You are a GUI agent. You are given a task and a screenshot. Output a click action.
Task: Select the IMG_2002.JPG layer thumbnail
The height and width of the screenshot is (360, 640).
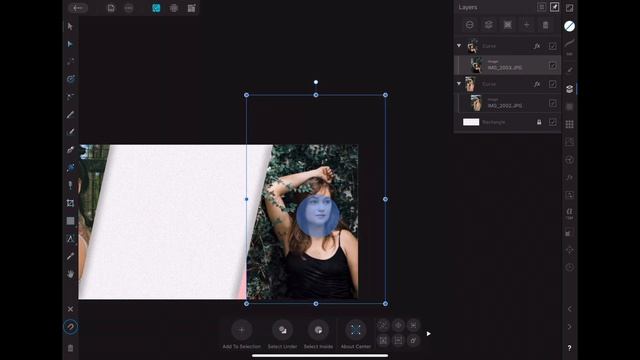click(x=476, y=103)
